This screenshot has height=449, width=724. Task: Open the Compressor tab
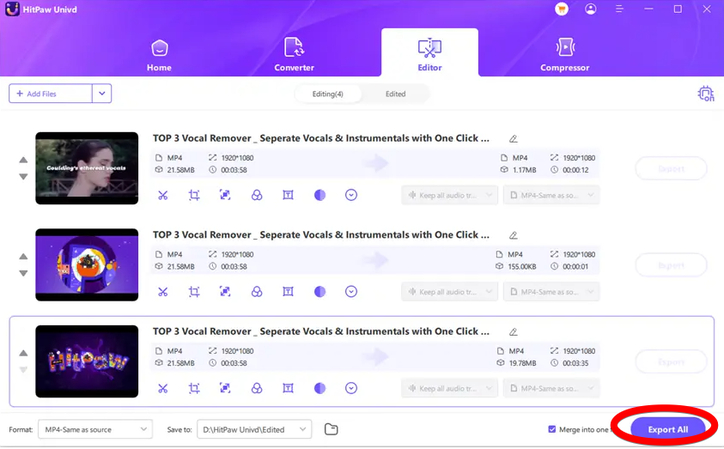564,54
